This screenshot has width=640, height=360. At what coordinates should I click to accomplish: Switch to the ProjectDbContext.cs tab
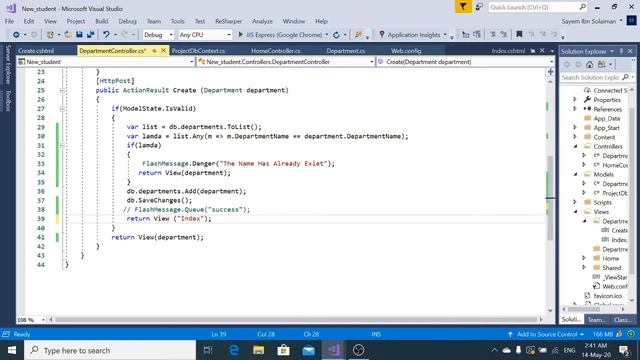coord(198,51)
